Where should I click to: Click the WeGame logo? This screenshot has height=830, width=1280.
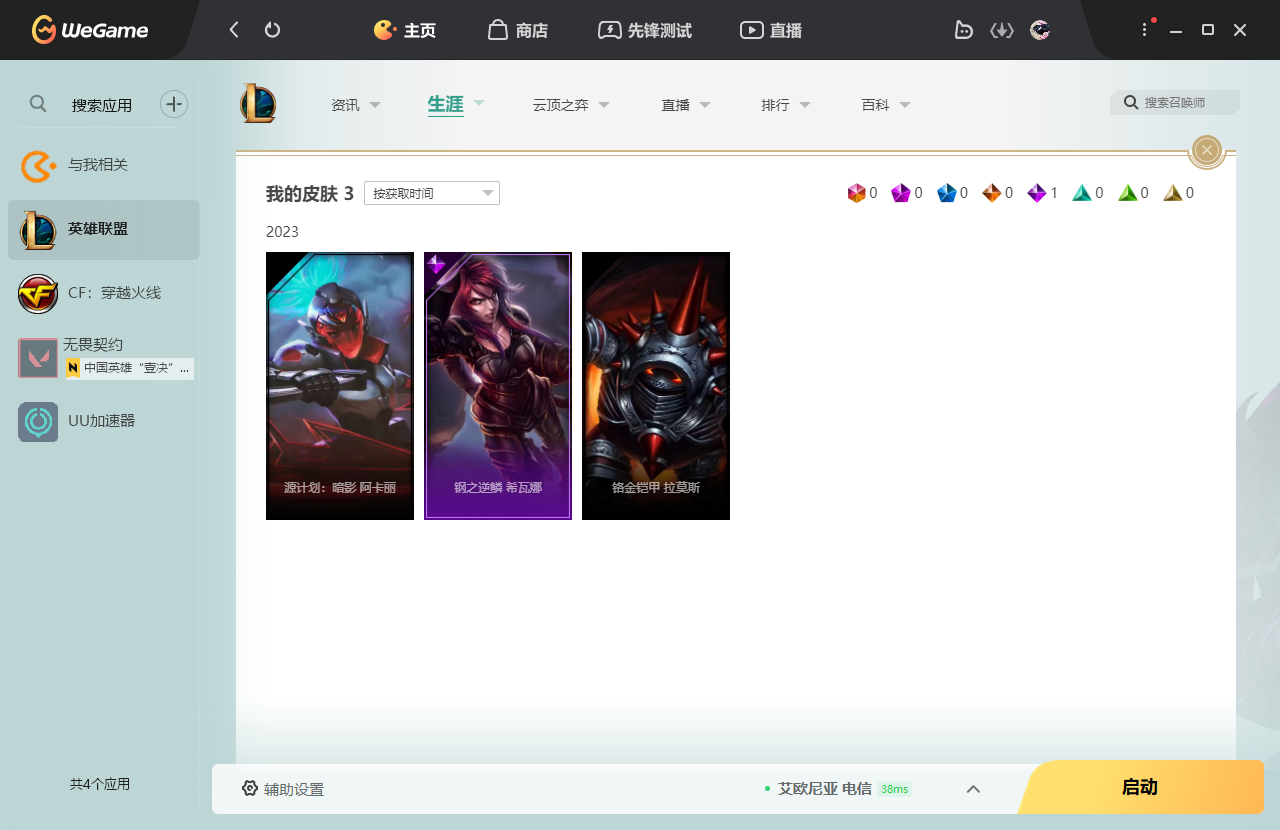pyautogui.click(x=89, y=30)
